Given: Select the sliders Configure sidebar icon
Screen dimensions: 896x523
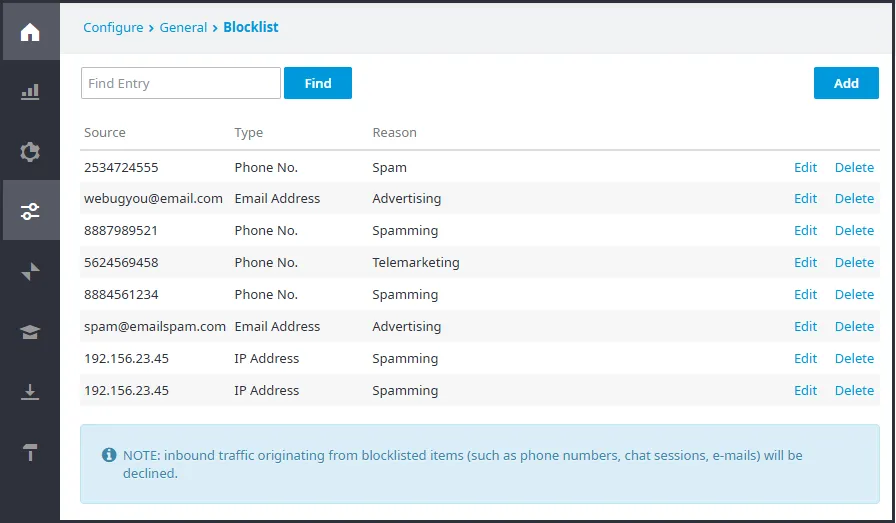Looking at the screenshot, I should pyautogui.click(x=30, y=211).
